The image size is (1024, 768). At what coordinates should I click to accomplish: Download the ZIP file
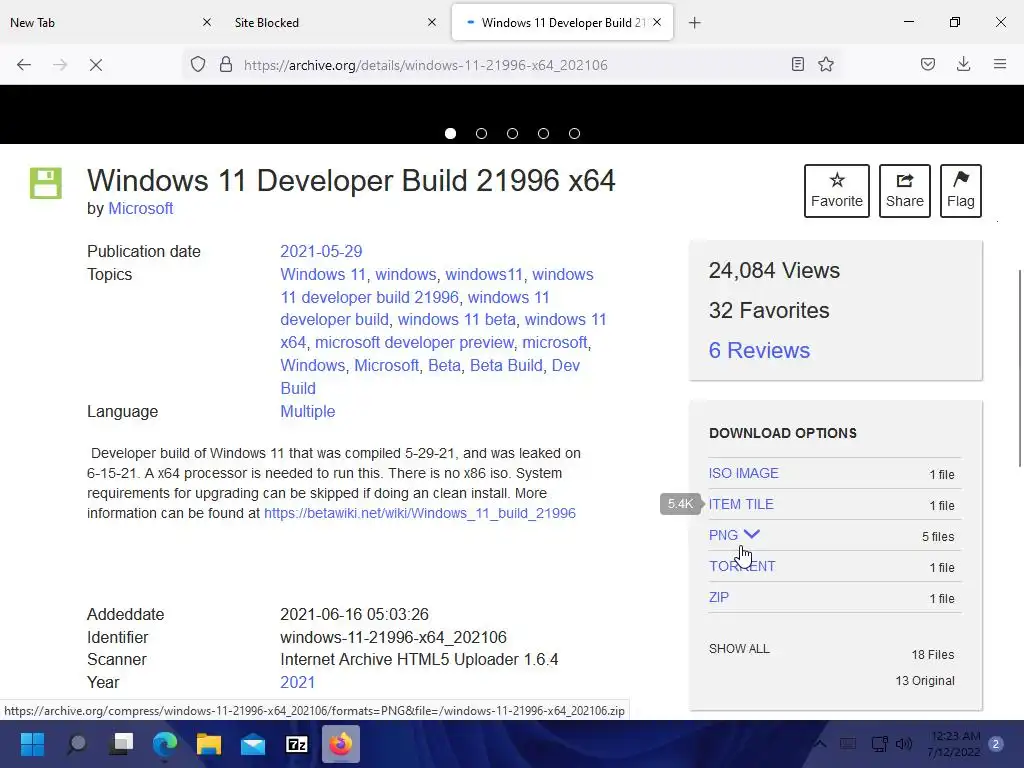pos(719,597)
